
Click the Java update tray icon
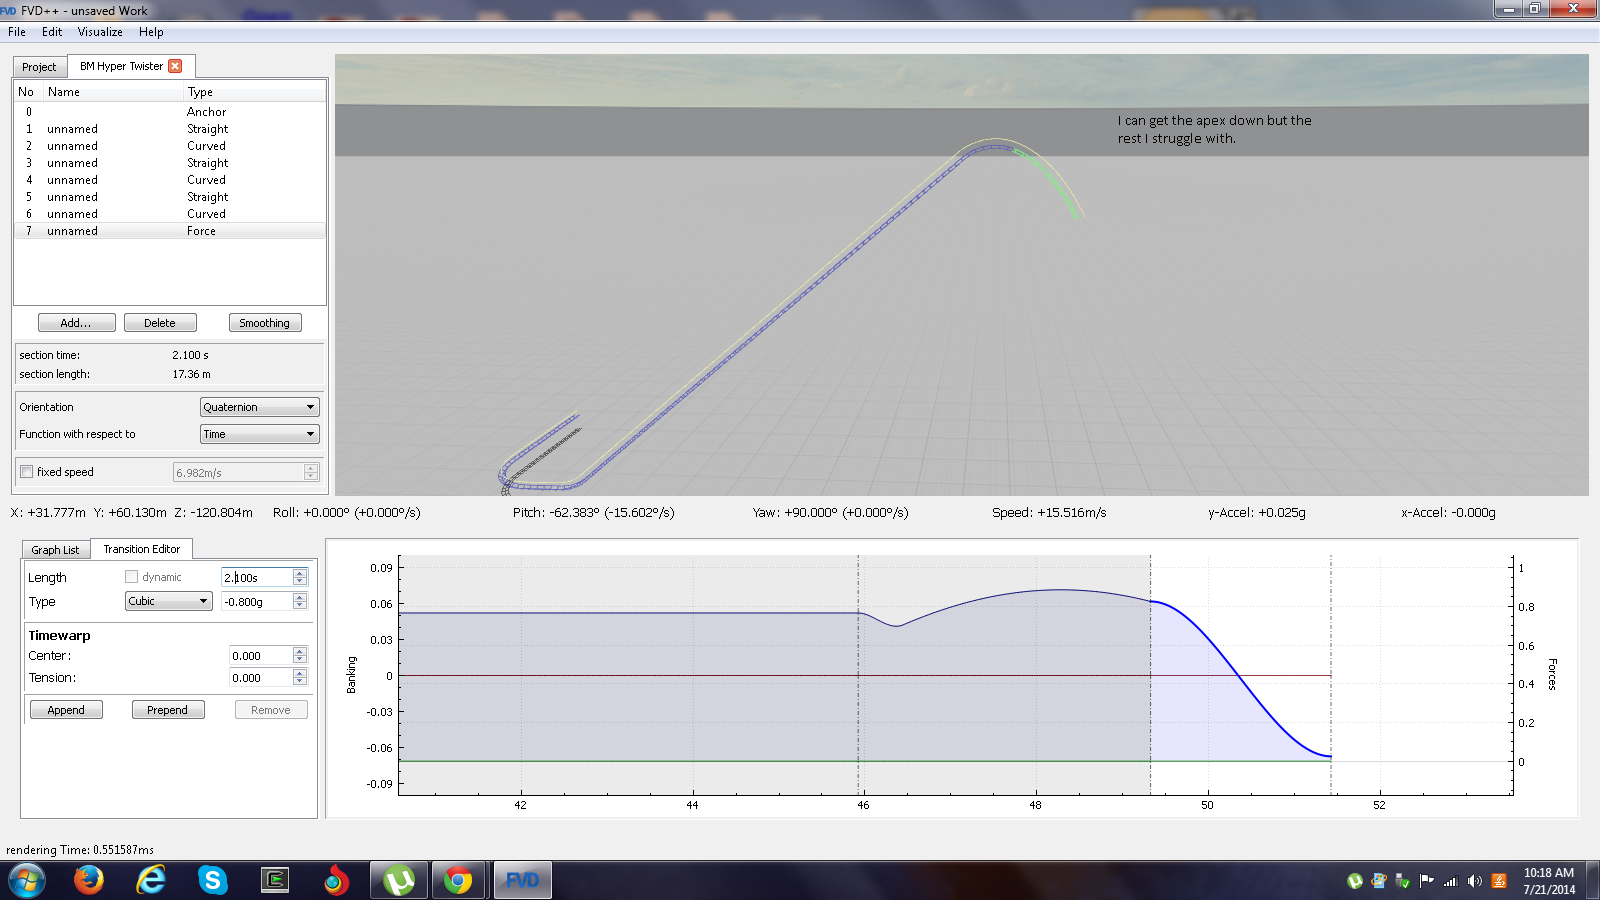coord(1498,881)
